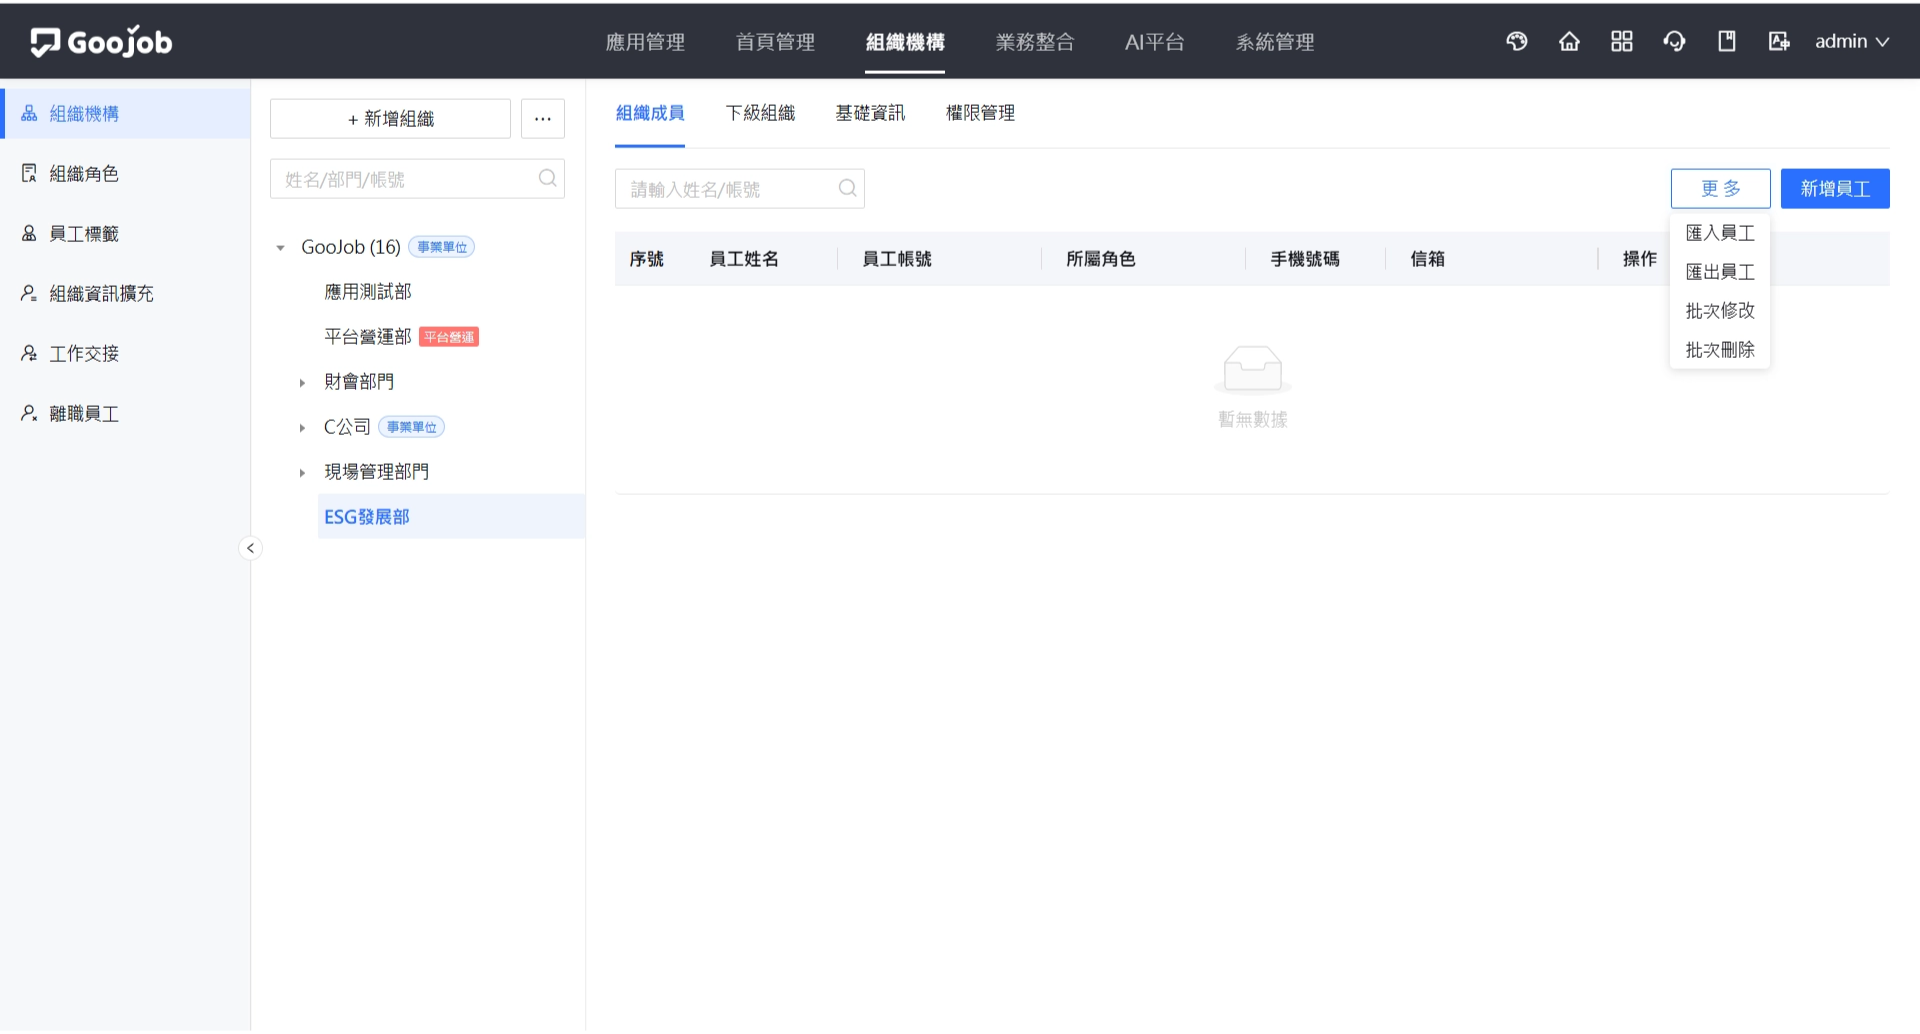Screen dimensions: 1920x1034
Task: Click search icon in member search box
Action: 847,188
